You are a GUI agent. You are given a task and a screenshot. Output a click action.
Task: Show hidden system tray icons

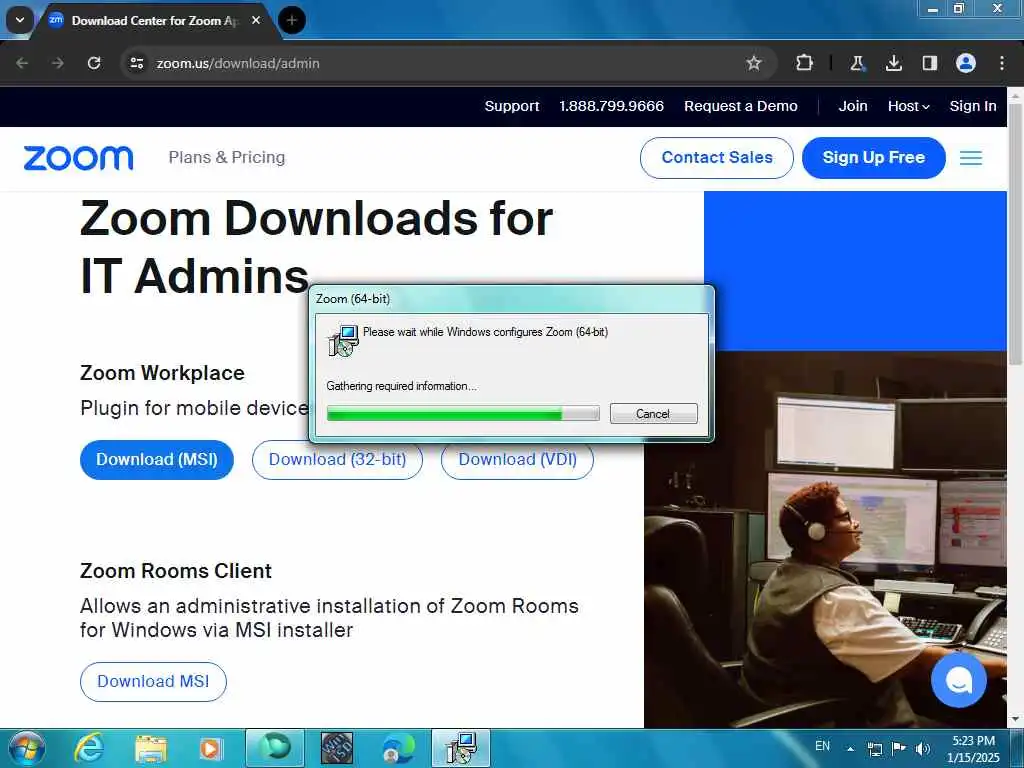(x=850, y=749)
